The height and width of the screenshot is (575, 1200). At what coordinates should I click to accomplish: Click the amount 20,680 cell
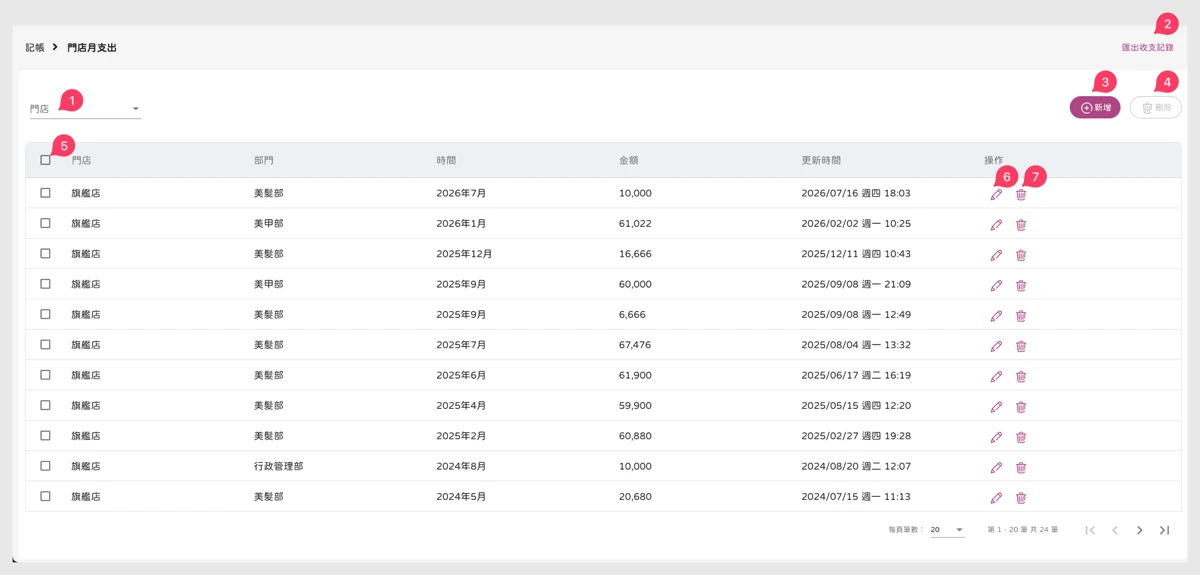[x=635, y=496]
